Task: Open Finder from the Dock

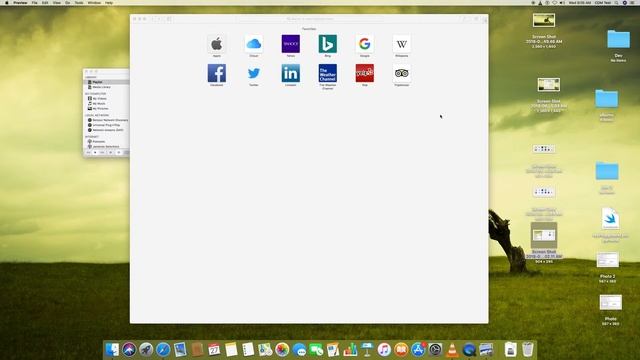Action: [x=112, y=350]
